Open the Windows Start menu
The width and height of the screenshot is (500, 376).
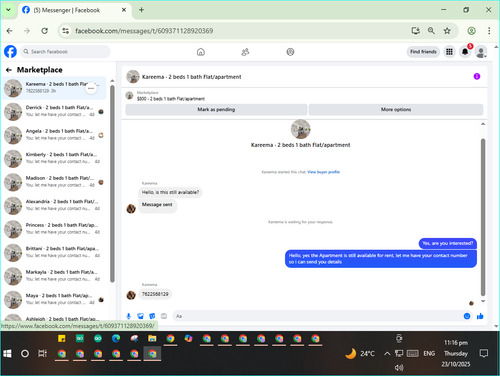(7, 354)
